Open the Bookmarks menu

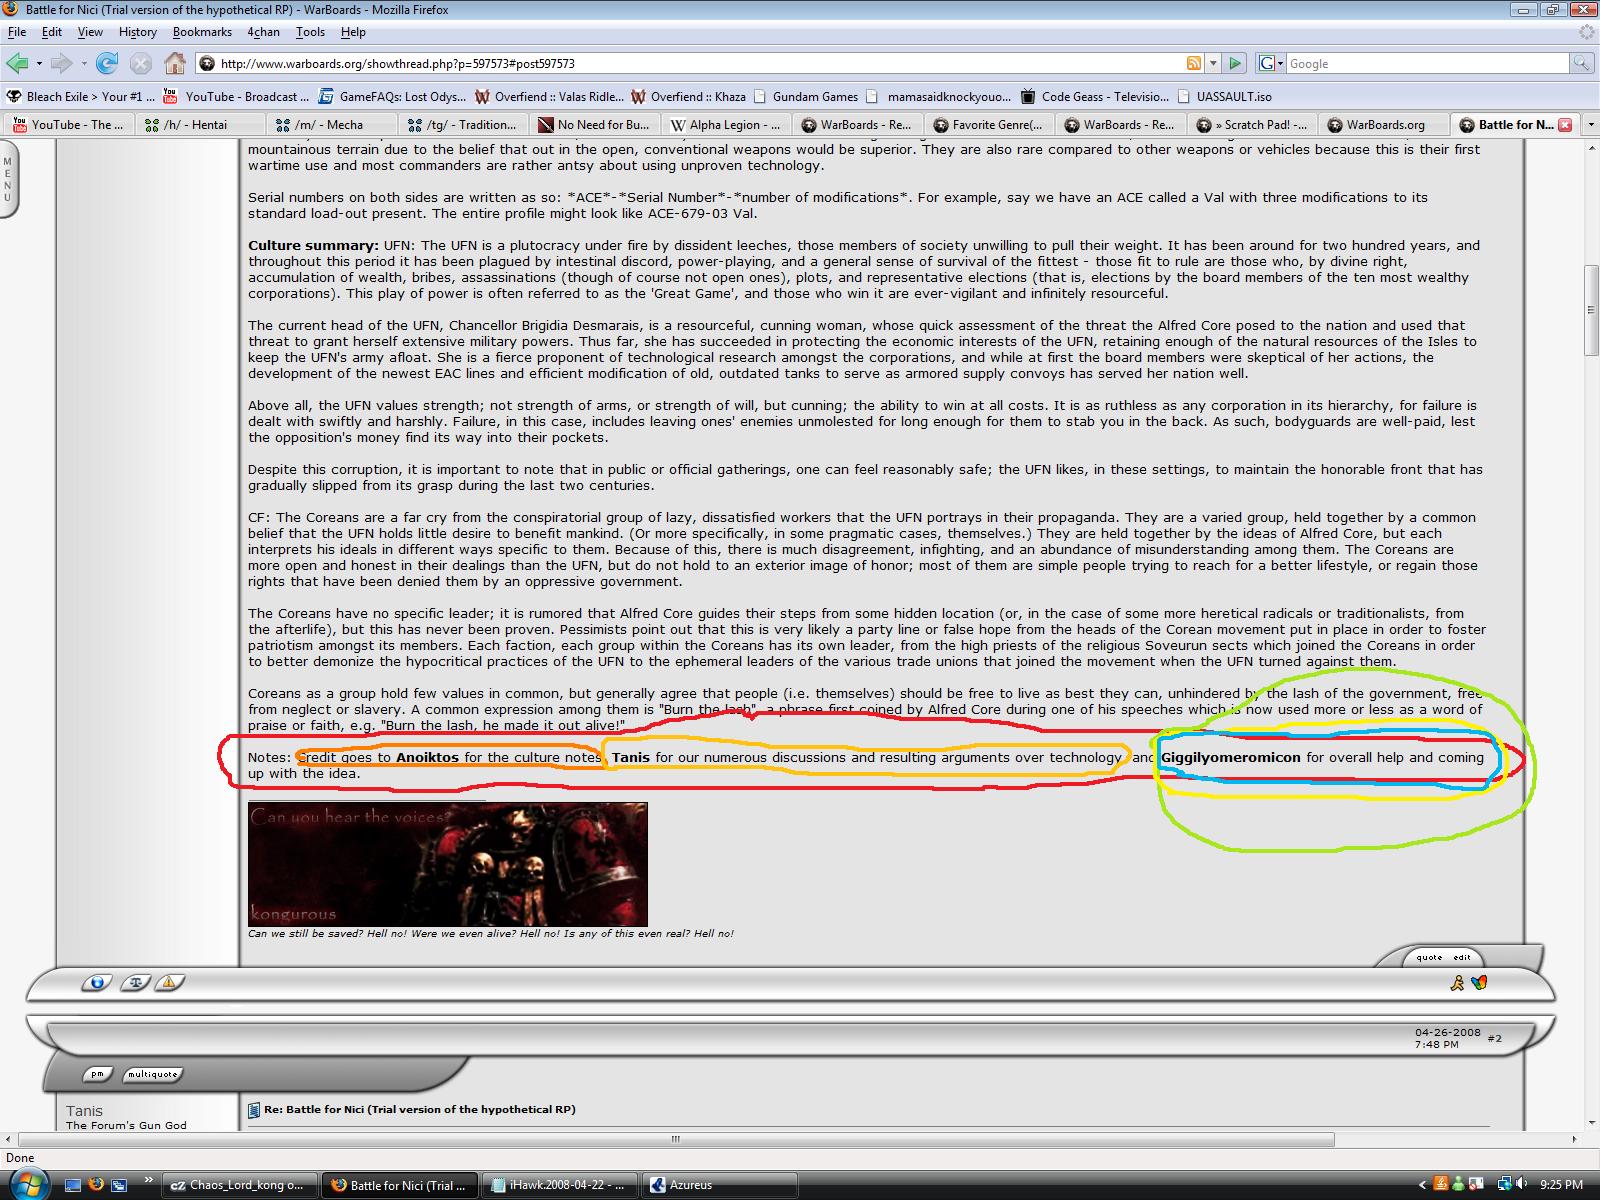[202, 32]
